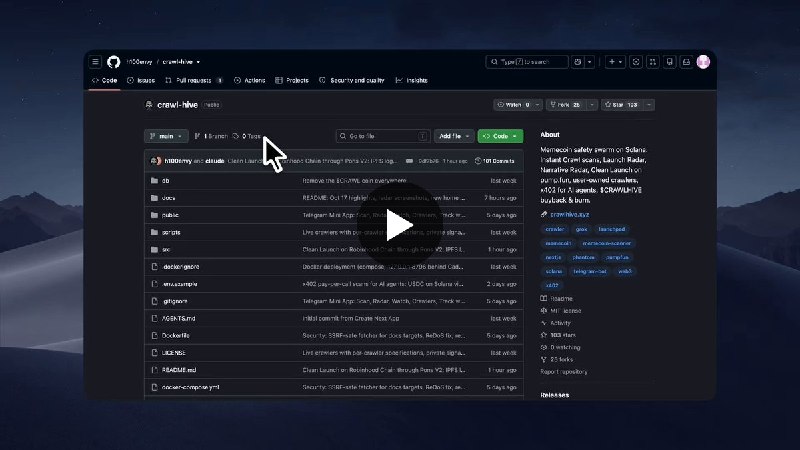Open the crawlhive.xyz website link
The width and height of the screenshot is (800, 450).
[x=569, y=214]
